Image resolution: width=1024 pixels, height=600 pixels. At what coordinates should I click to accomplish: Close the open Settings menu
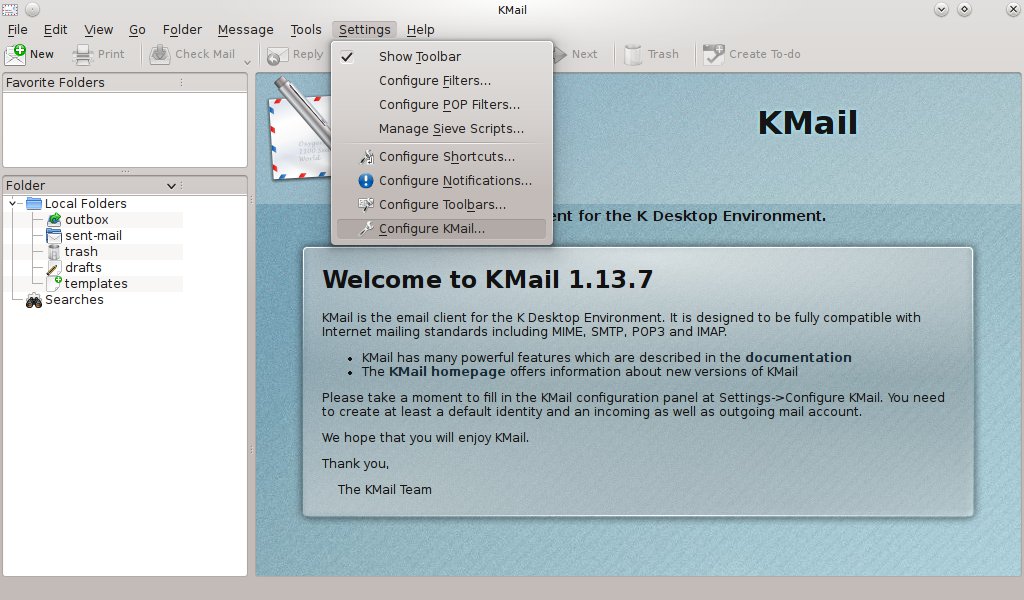click(364, 30)
